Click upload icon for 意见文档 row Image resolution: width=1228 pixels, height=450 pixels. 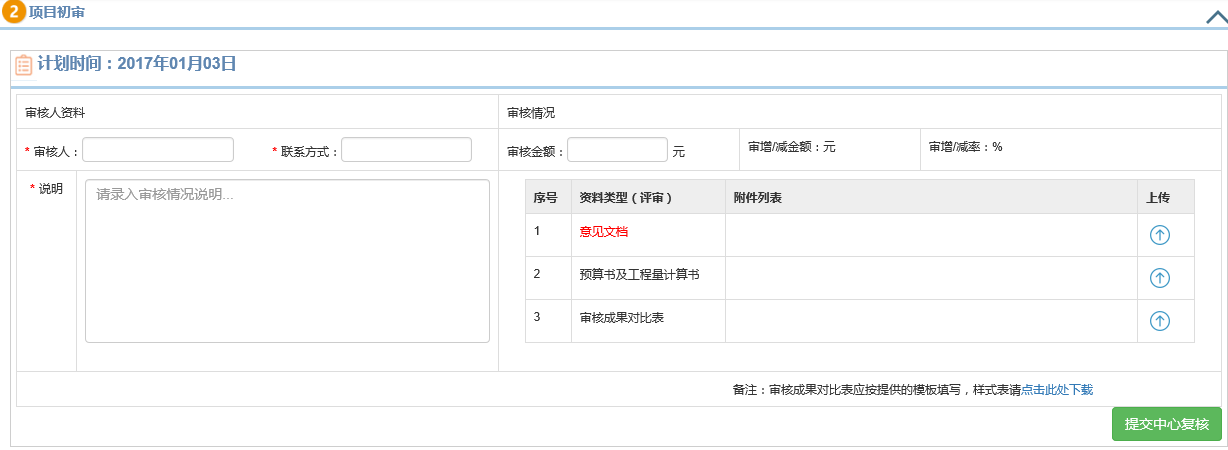(1159, 235)
